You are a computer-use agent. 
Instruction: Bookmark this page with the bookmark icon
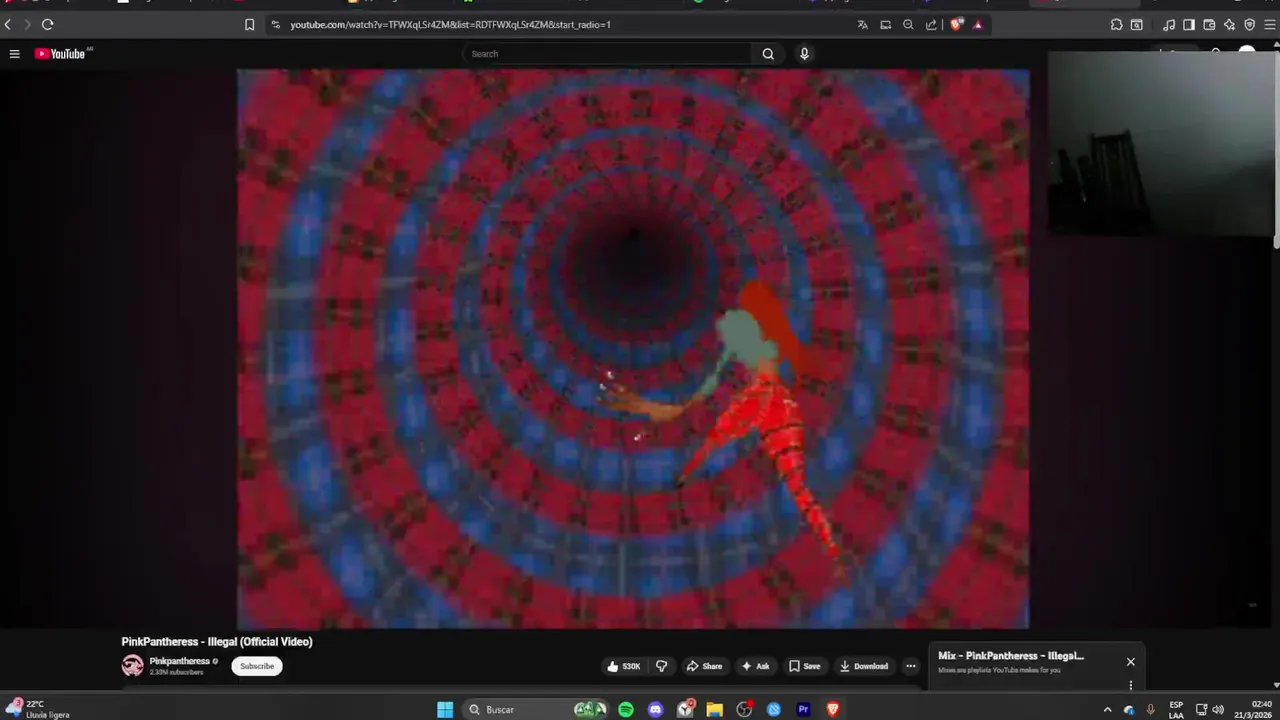(250, 24)
